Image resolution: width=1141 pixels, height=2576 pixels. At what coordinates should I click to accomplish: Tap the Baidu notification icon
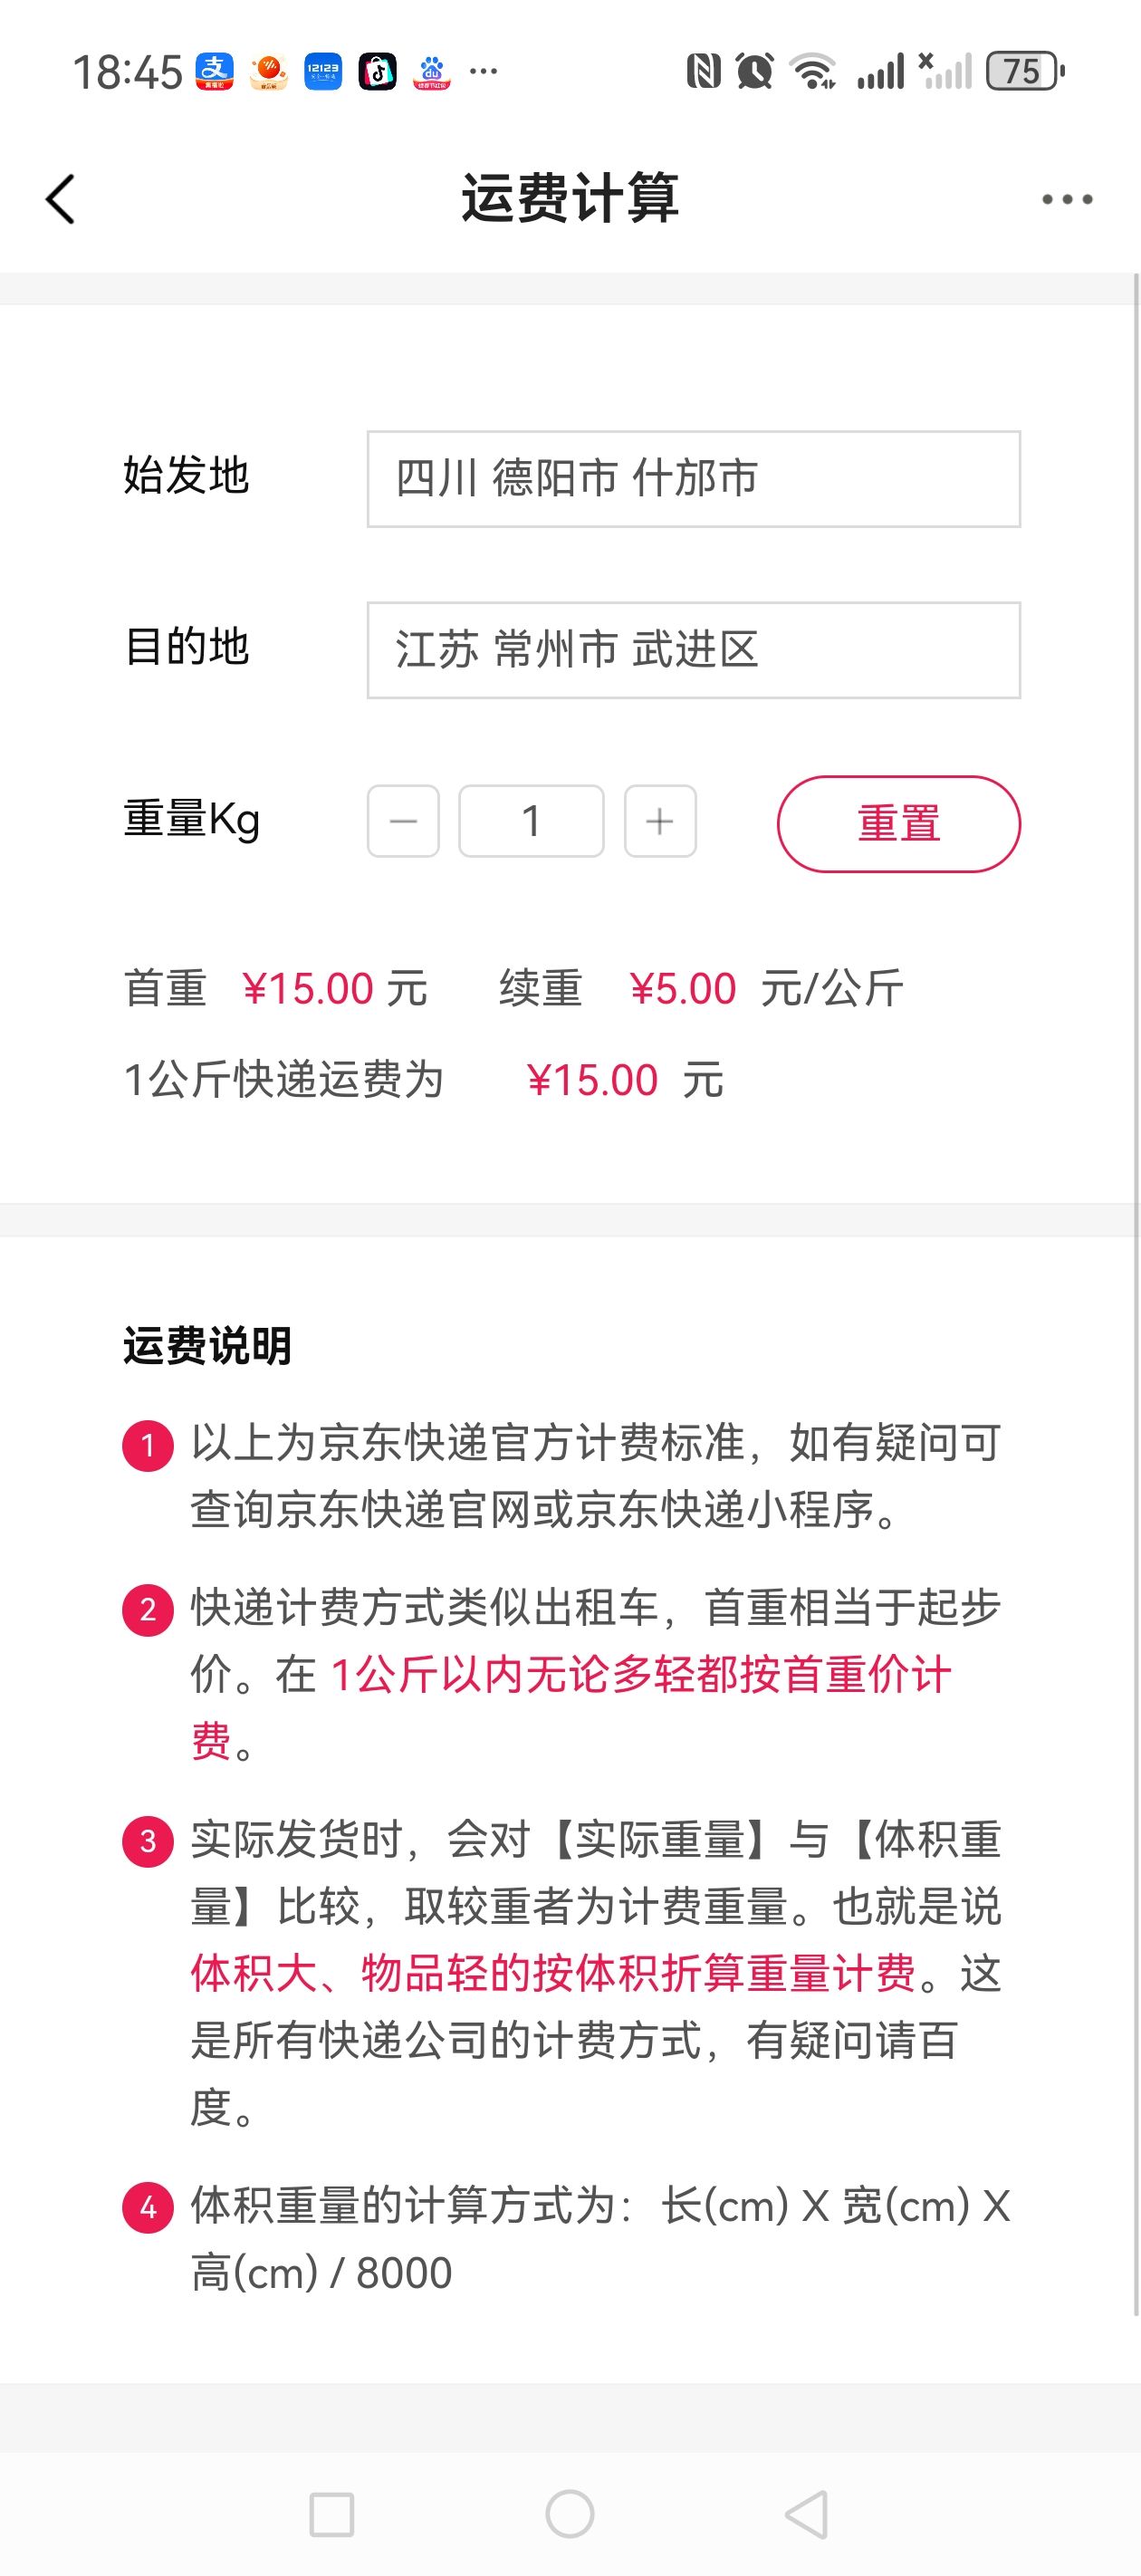click(432, 71)
